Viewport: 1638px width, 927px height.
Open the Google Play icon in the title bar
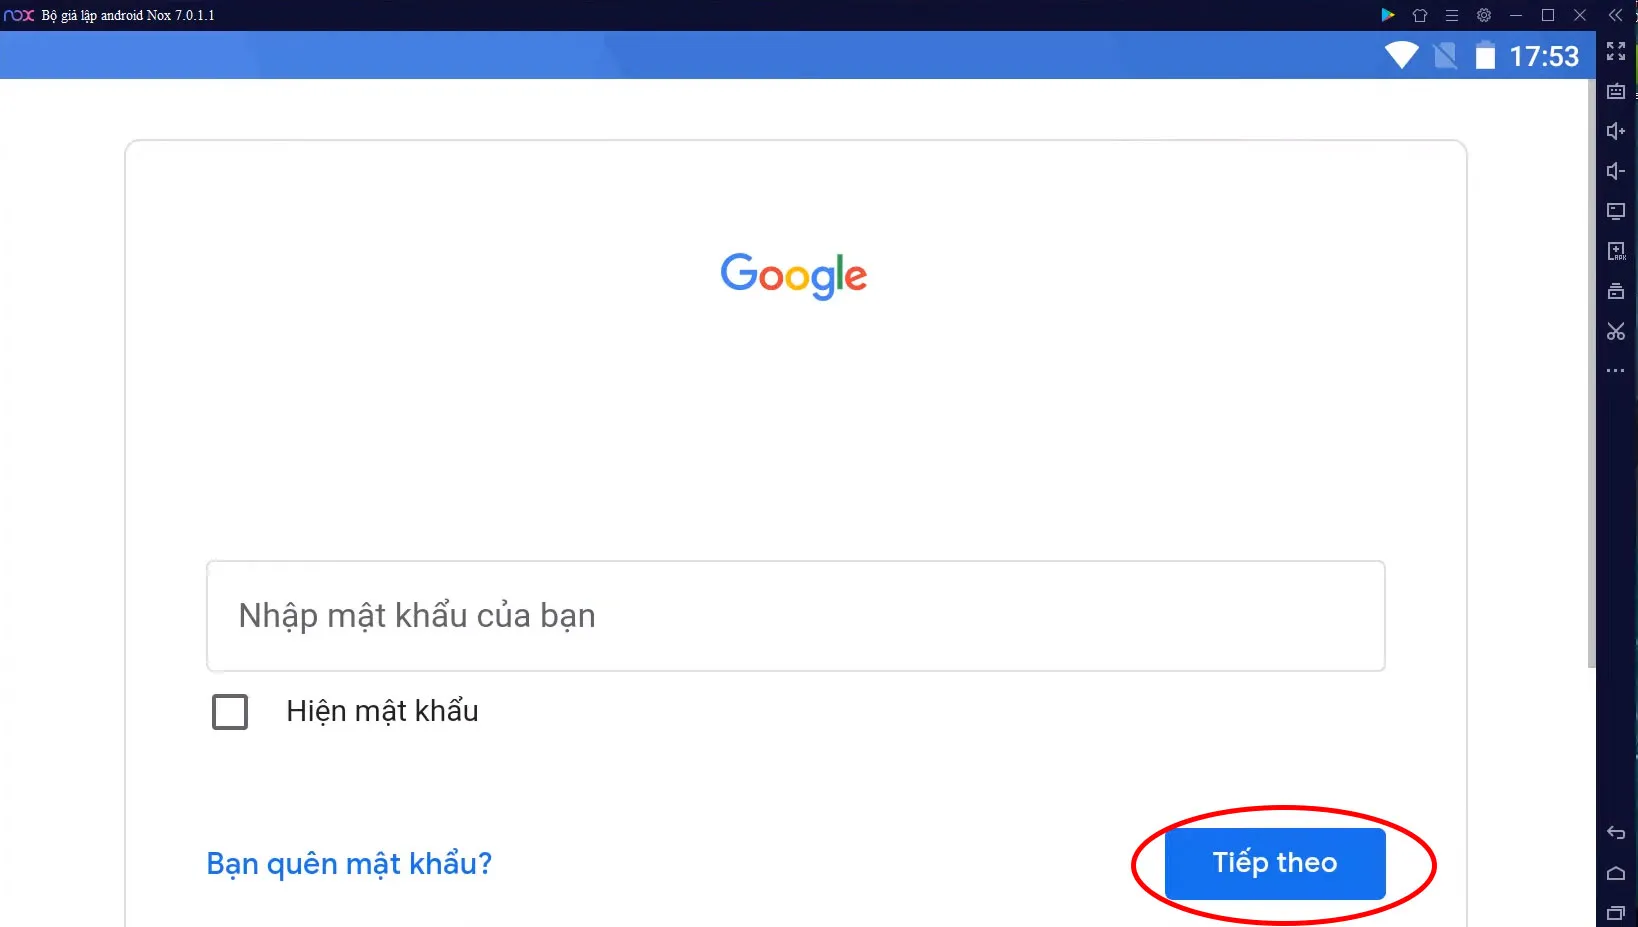[x=1388, y=15]
